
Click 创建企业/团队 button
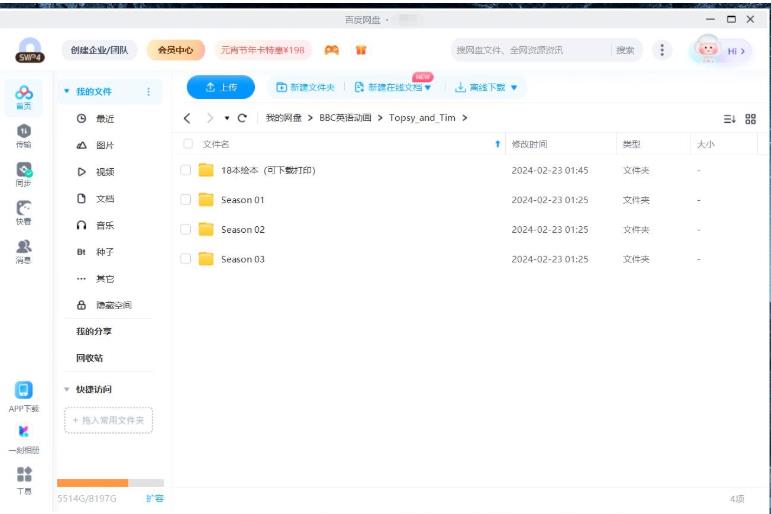click(x=99, y=50)
